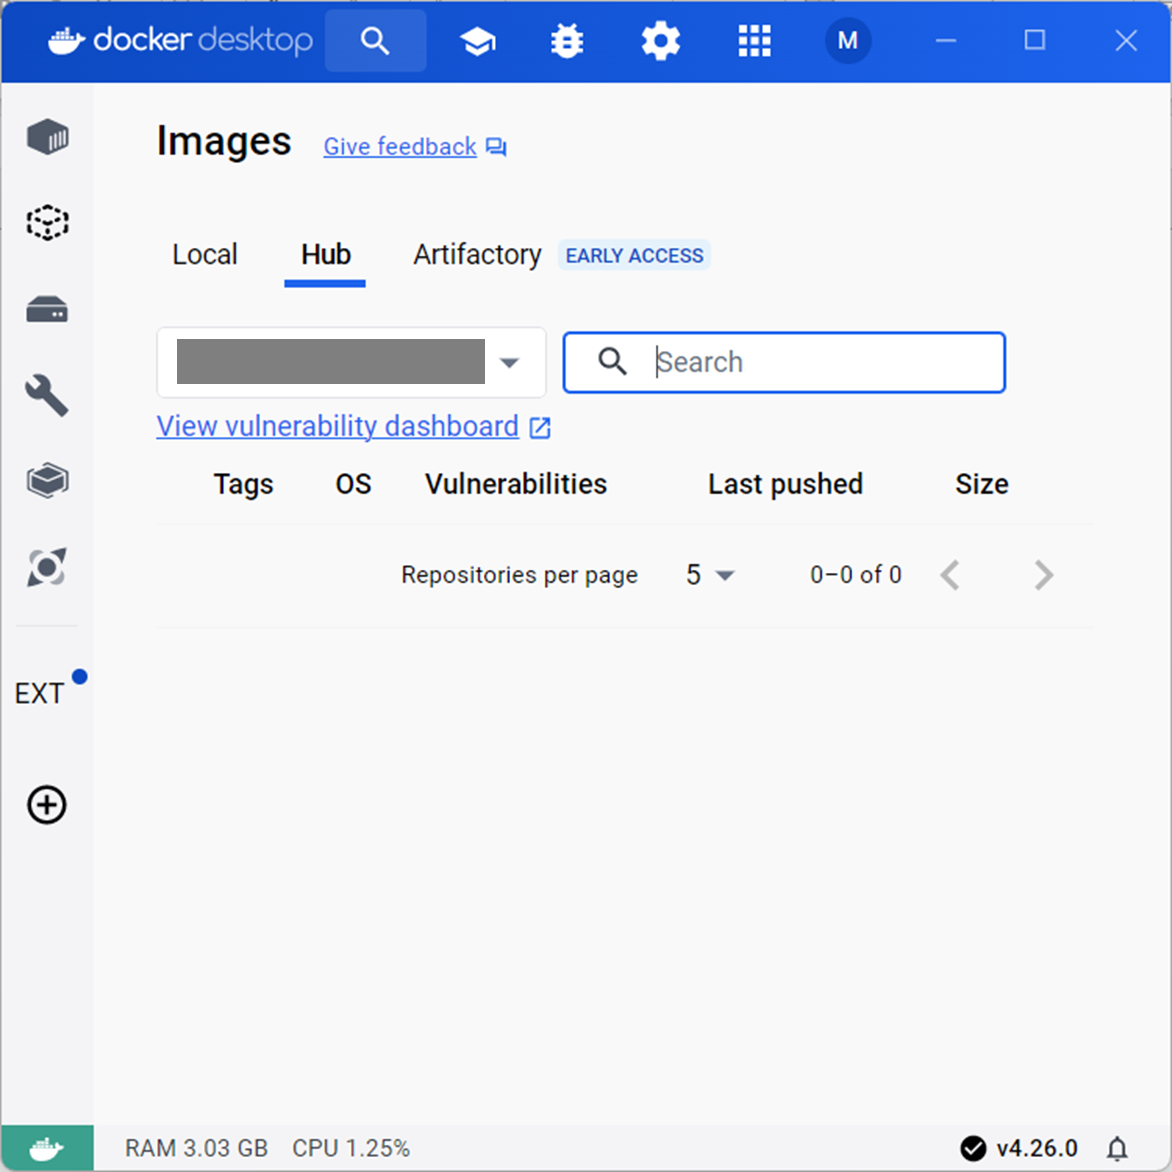Click the docker desktop logo

pos(180,40)
